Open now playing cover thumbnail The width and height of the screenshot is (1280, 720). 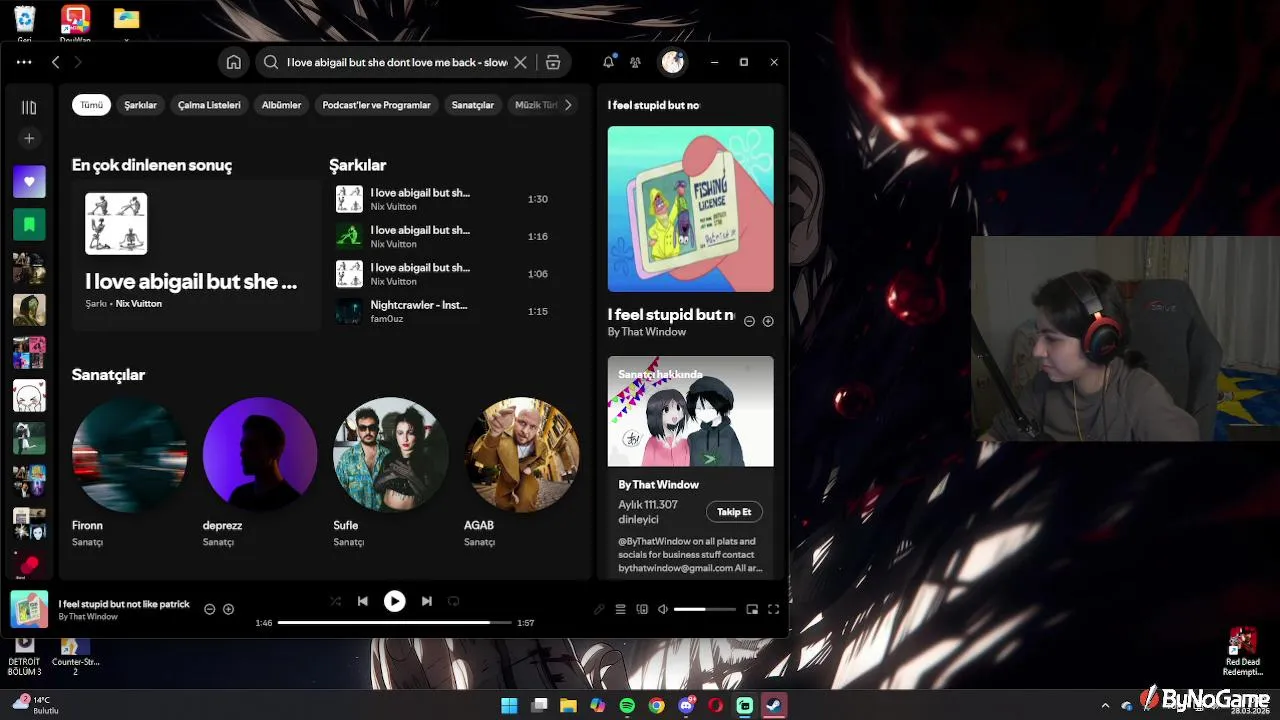click(29, 609)
